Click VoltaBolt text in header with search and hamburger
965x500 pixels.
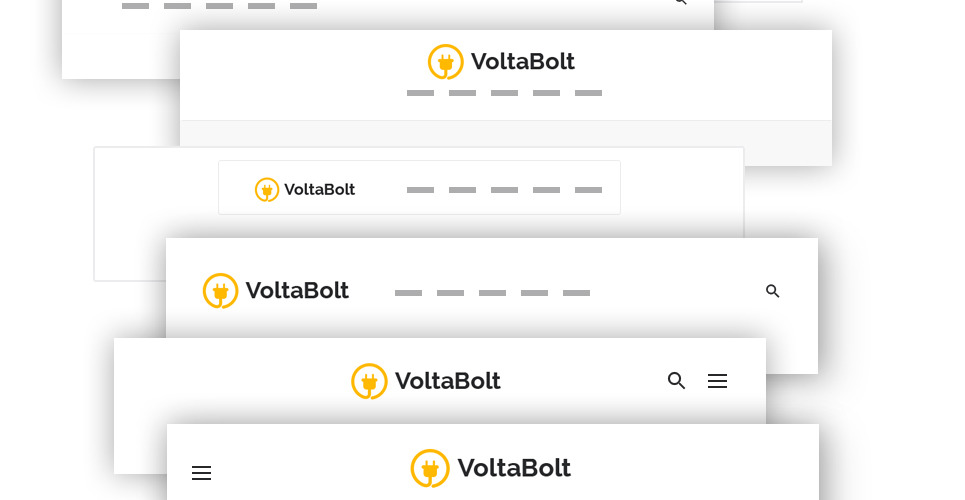(447, 381)
